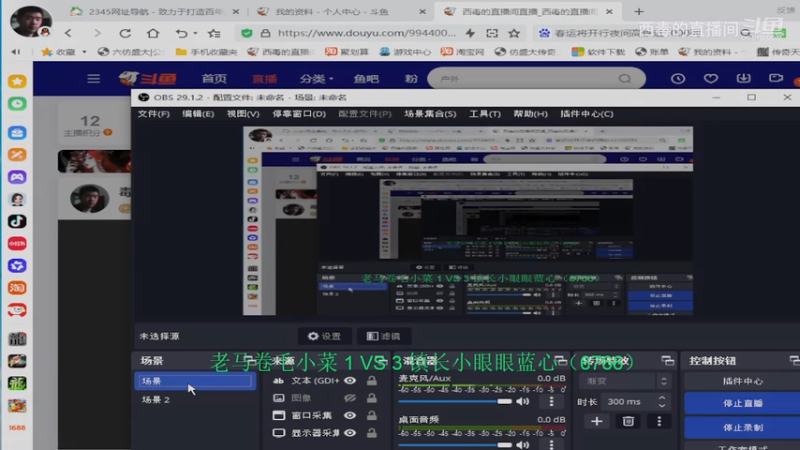Add a scene transition with plus icon
Screen dimensions: 800x450
tap(596, 421)
